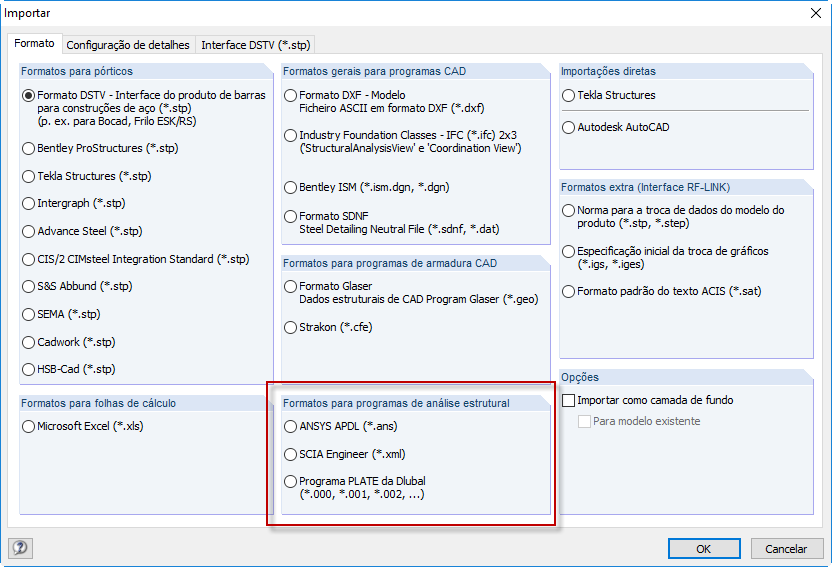Screen dimensions: 832x567
Task: Select Tekla Structures (*.stp) option
Action: [x=28, y=176]
